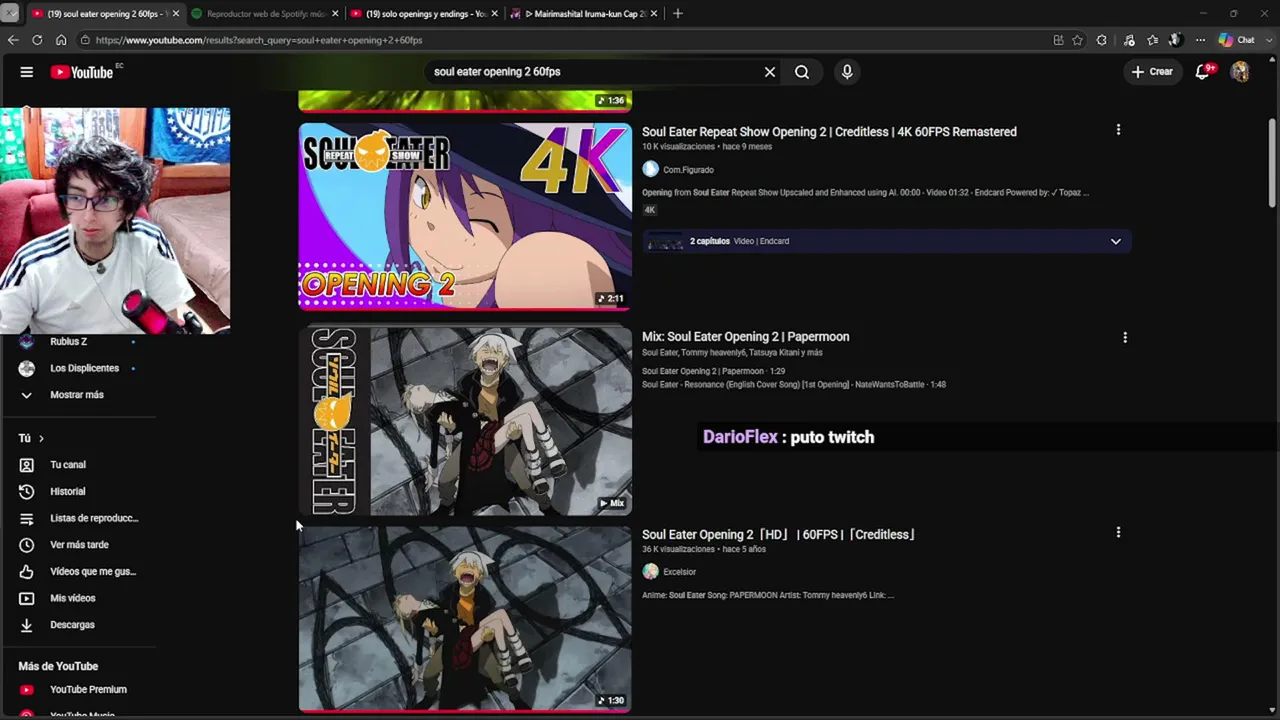The height and width of the screenshot is (720, 1280).
Task: Reload the page with the refresh icon
Action: tap(37, 40)
